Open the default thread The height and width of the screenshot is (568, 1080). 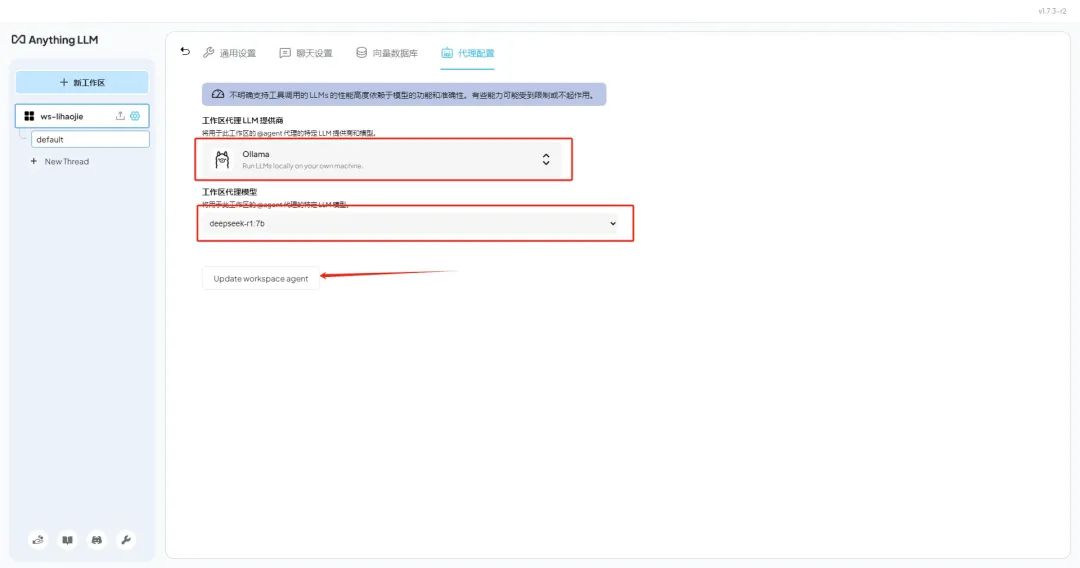click(x=90, y=139)
